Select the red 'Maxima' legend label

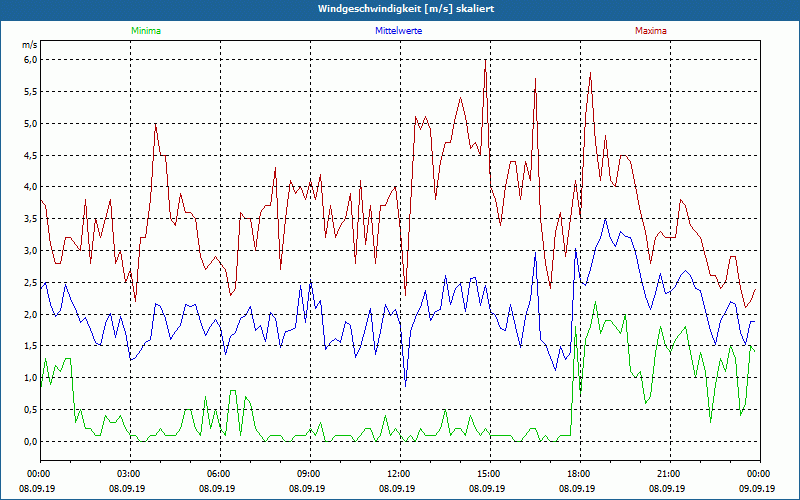[651, 31]
